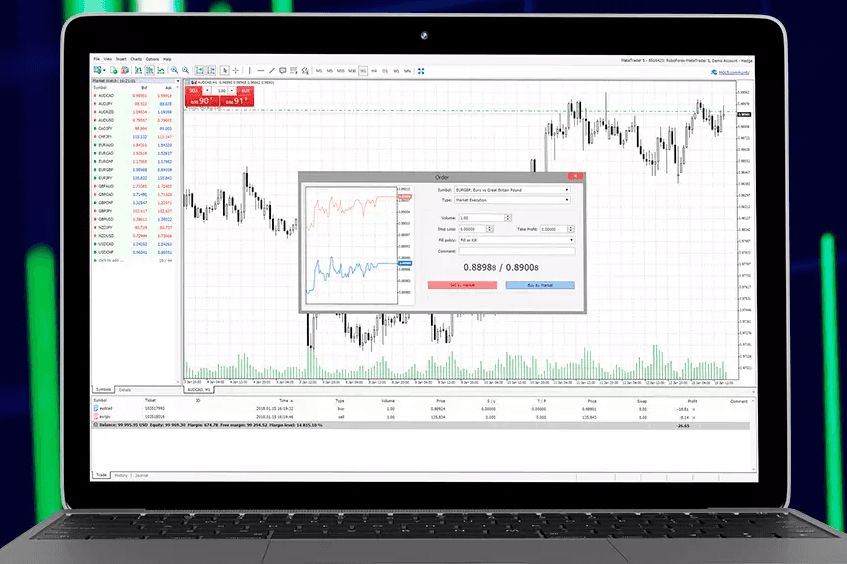
Task: Select the H4 timeframe button
Action: [x=374, y=71]
